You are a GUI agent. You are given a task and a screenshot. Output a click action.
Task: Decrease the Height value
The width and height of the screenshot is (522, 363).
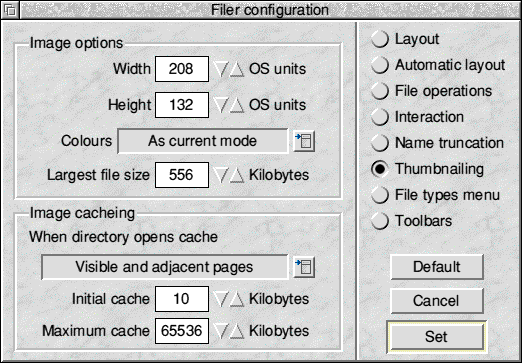tap(221, 105)
